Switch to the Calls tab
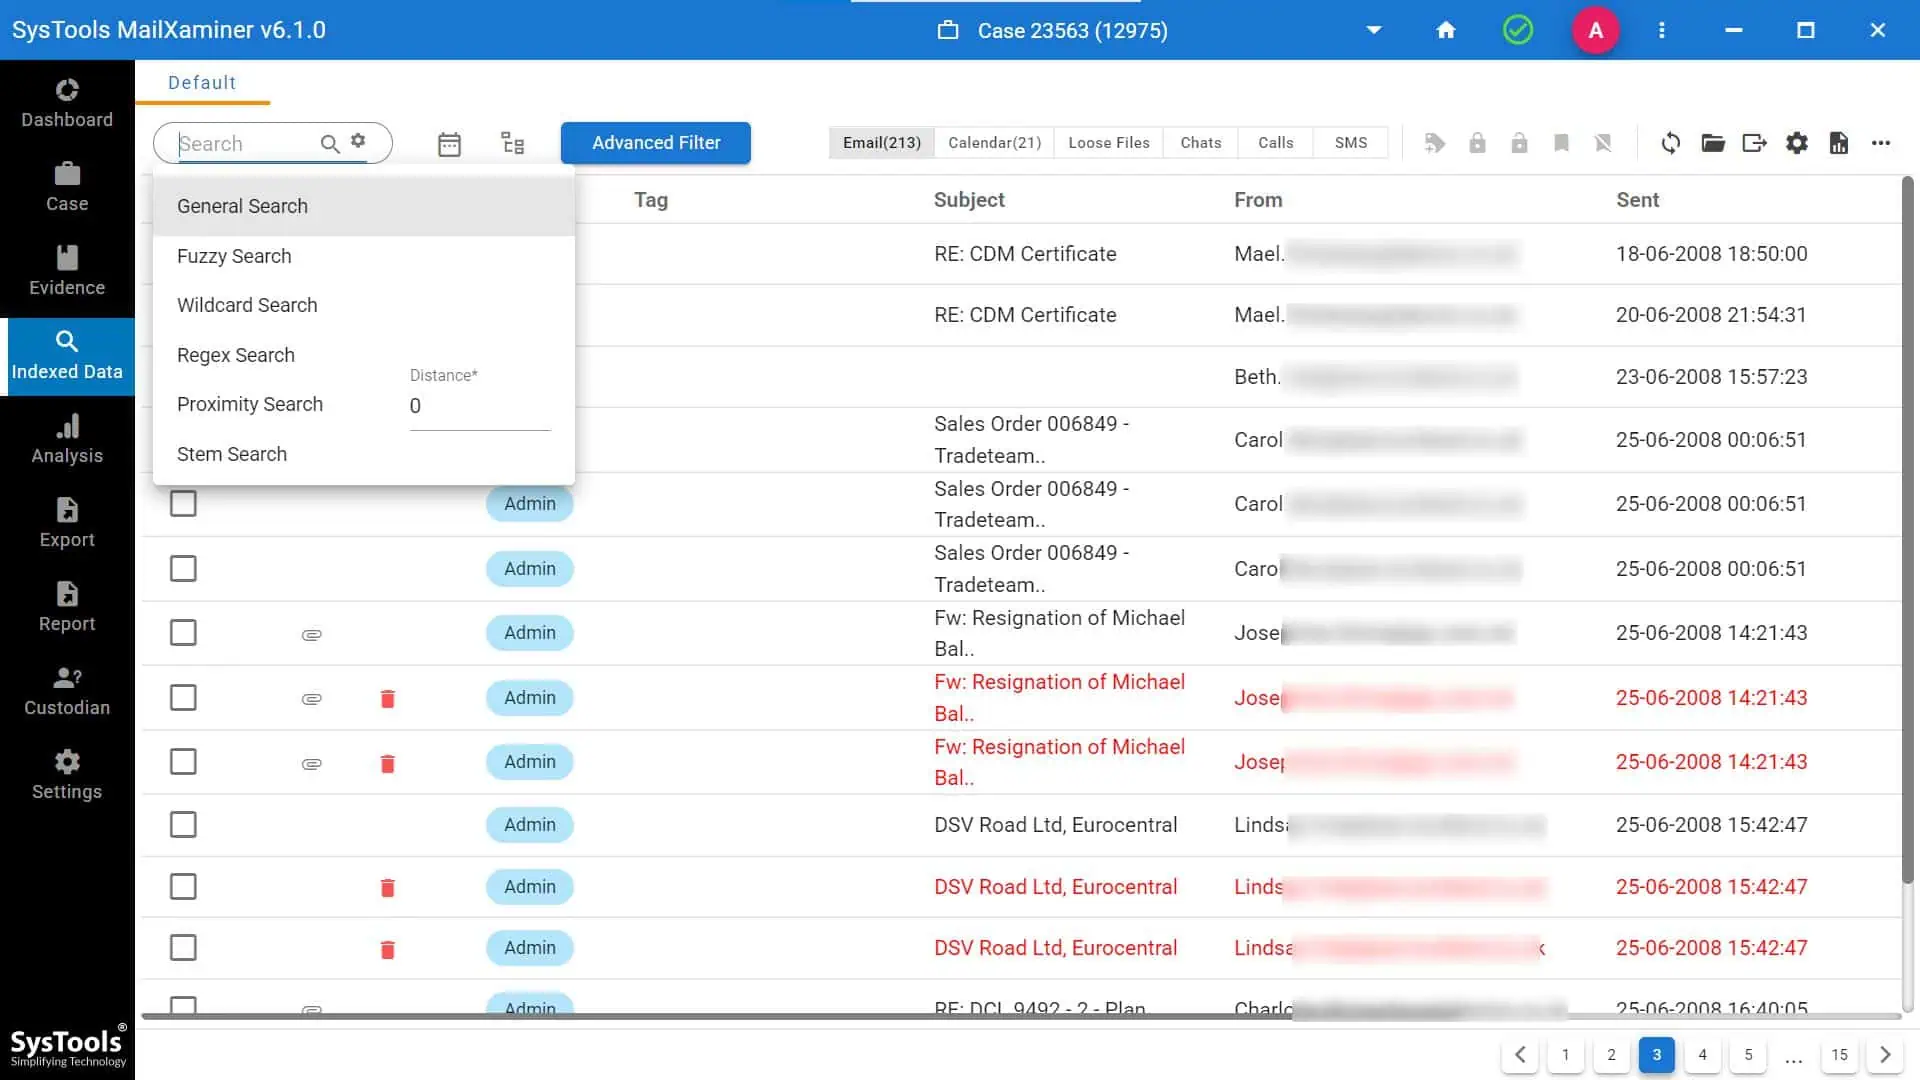Screen dimensions: 1920x1080 1276,143
